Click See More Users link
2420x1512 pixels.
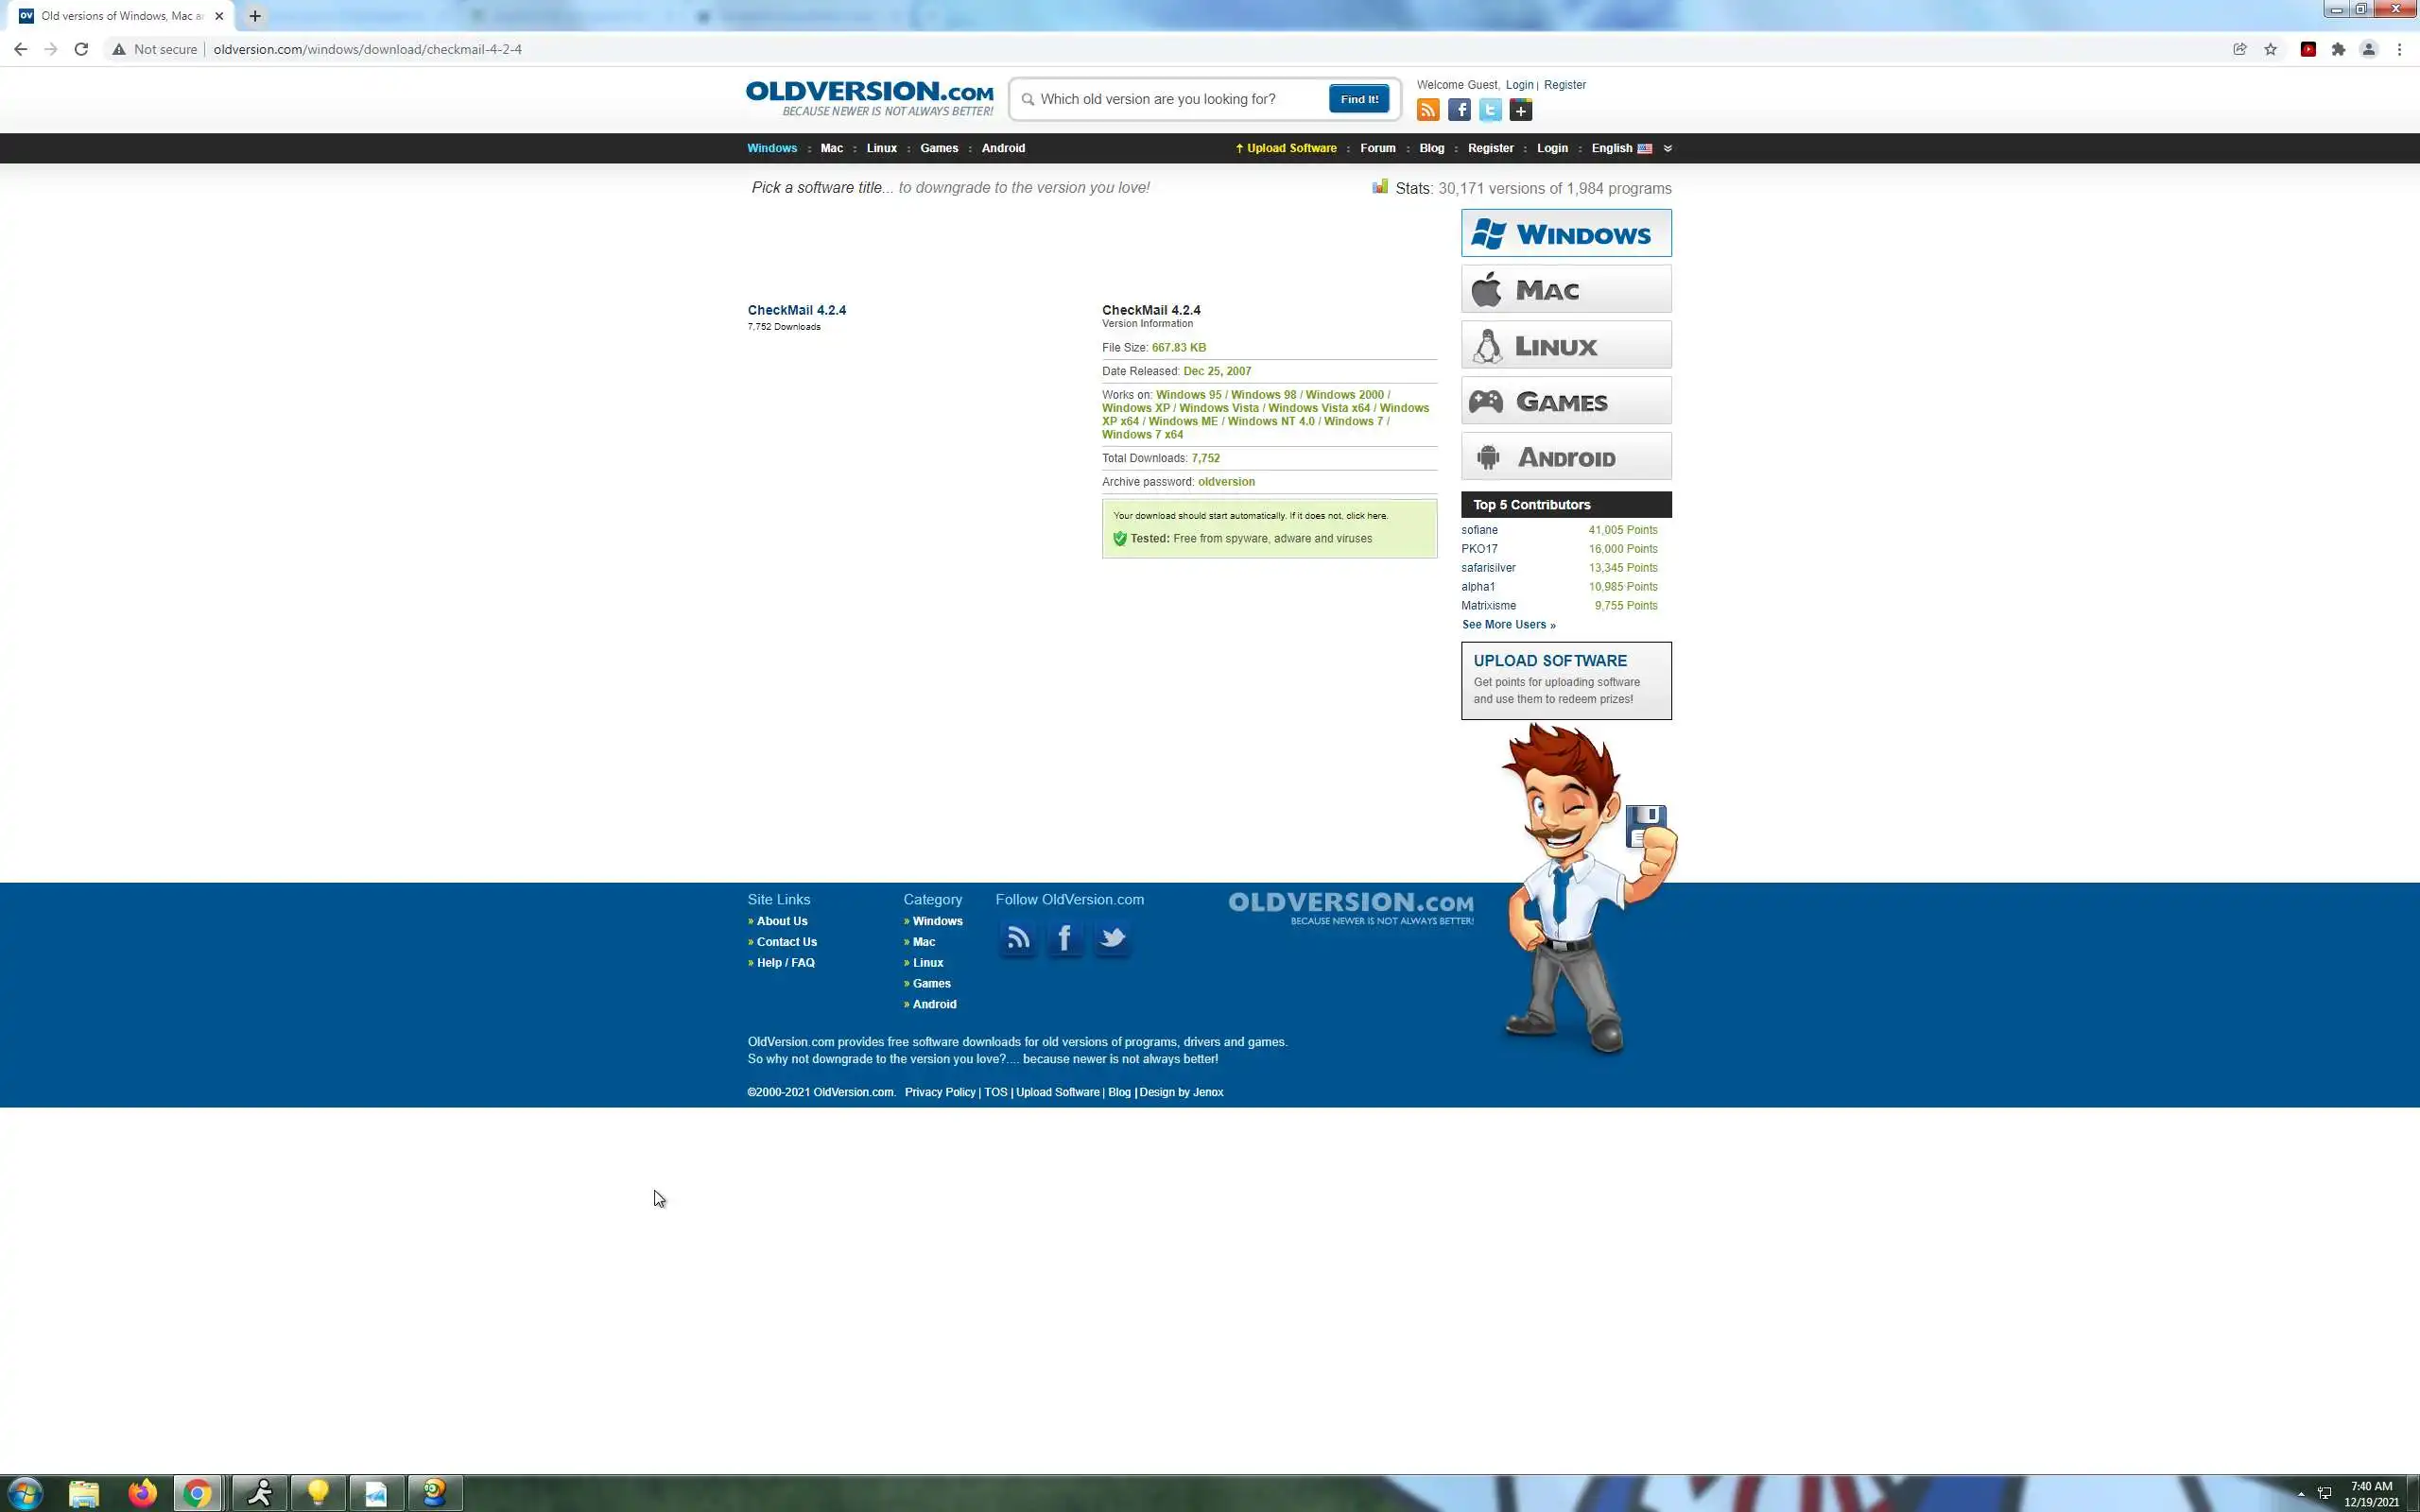1508,625
